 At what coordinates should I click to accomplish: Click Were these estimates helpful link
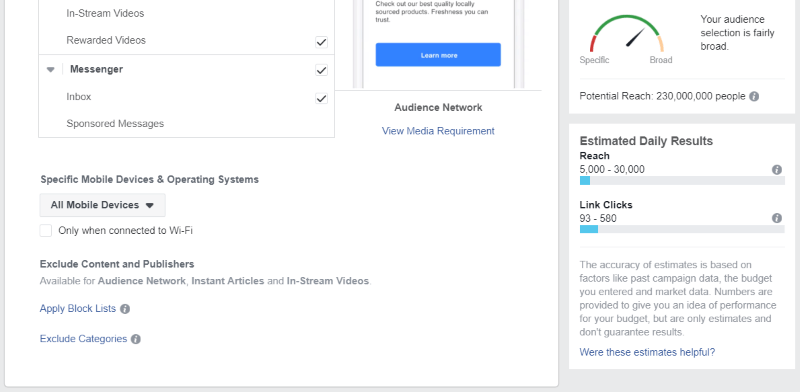coord(647,353)
